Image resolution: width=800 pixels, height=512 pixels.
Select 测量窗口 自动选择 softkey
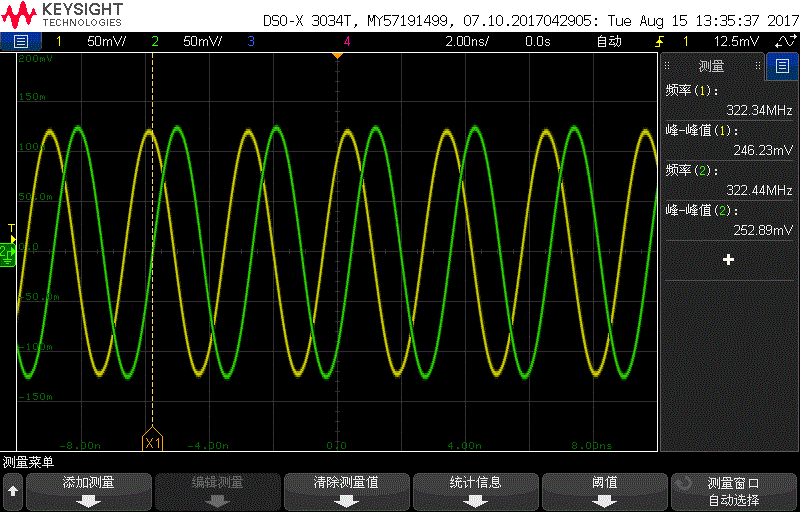point(734,491)
